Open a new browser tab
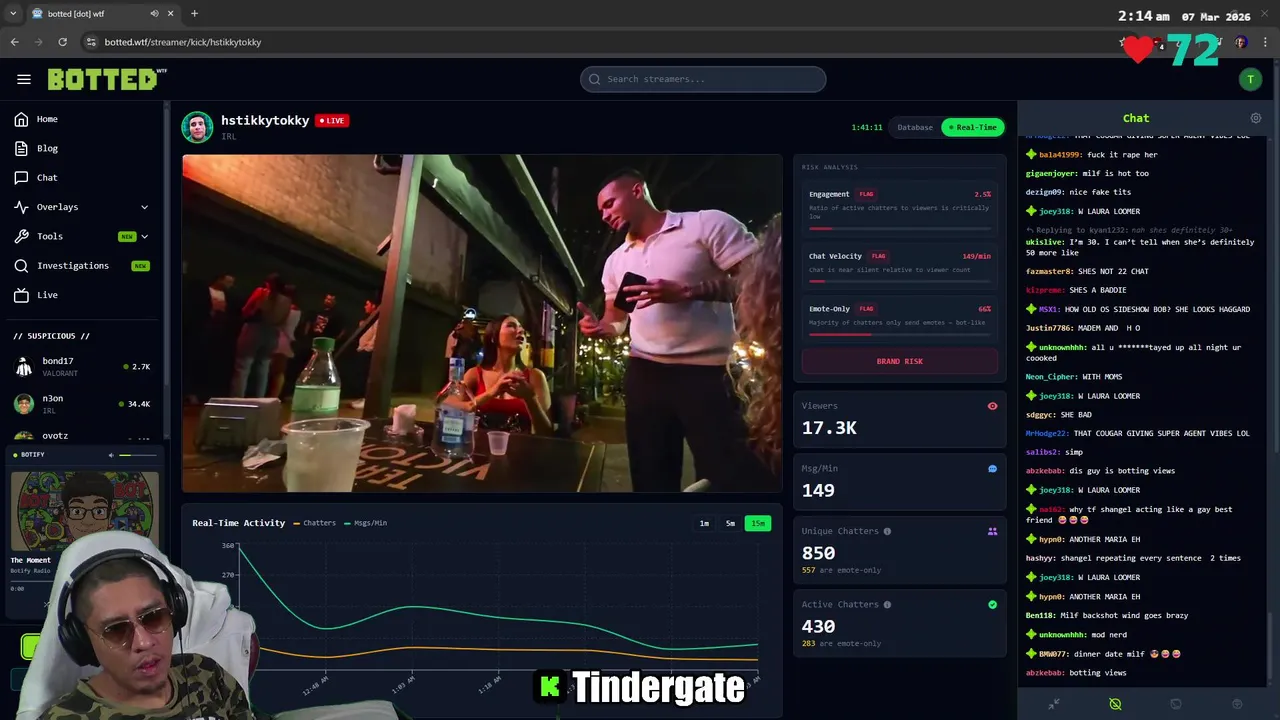 [194, 14]
